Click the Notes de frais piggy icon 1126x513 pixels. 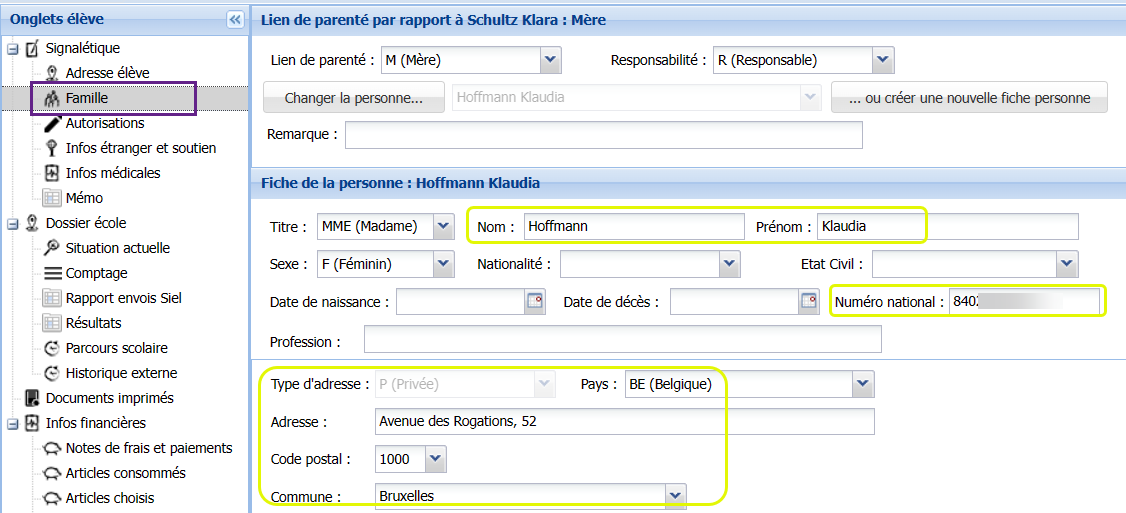point(52,448)
